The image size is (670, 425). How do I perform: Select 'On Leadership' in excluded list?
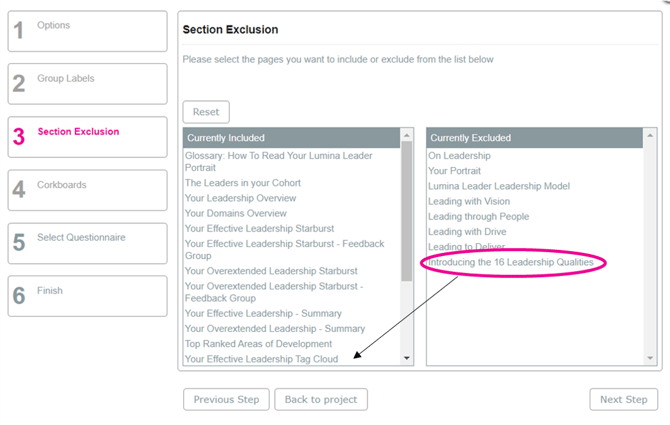[459, 156]
